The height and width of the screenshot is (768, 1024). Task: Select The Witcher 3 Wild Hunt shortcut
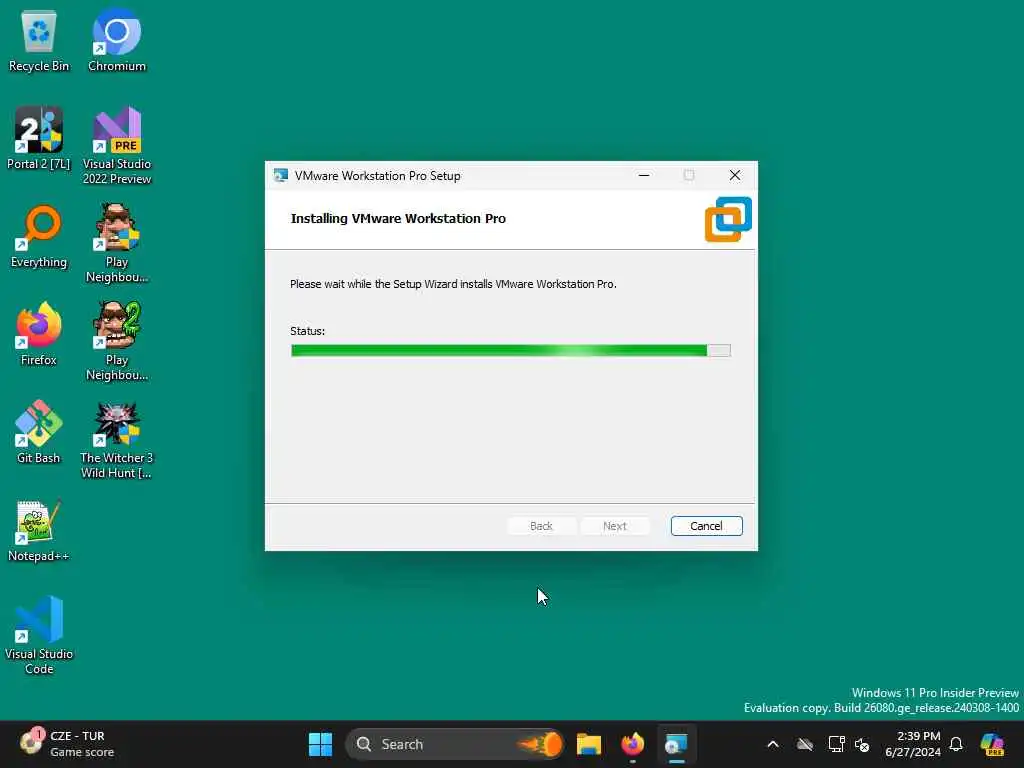[x=117, y=439]
